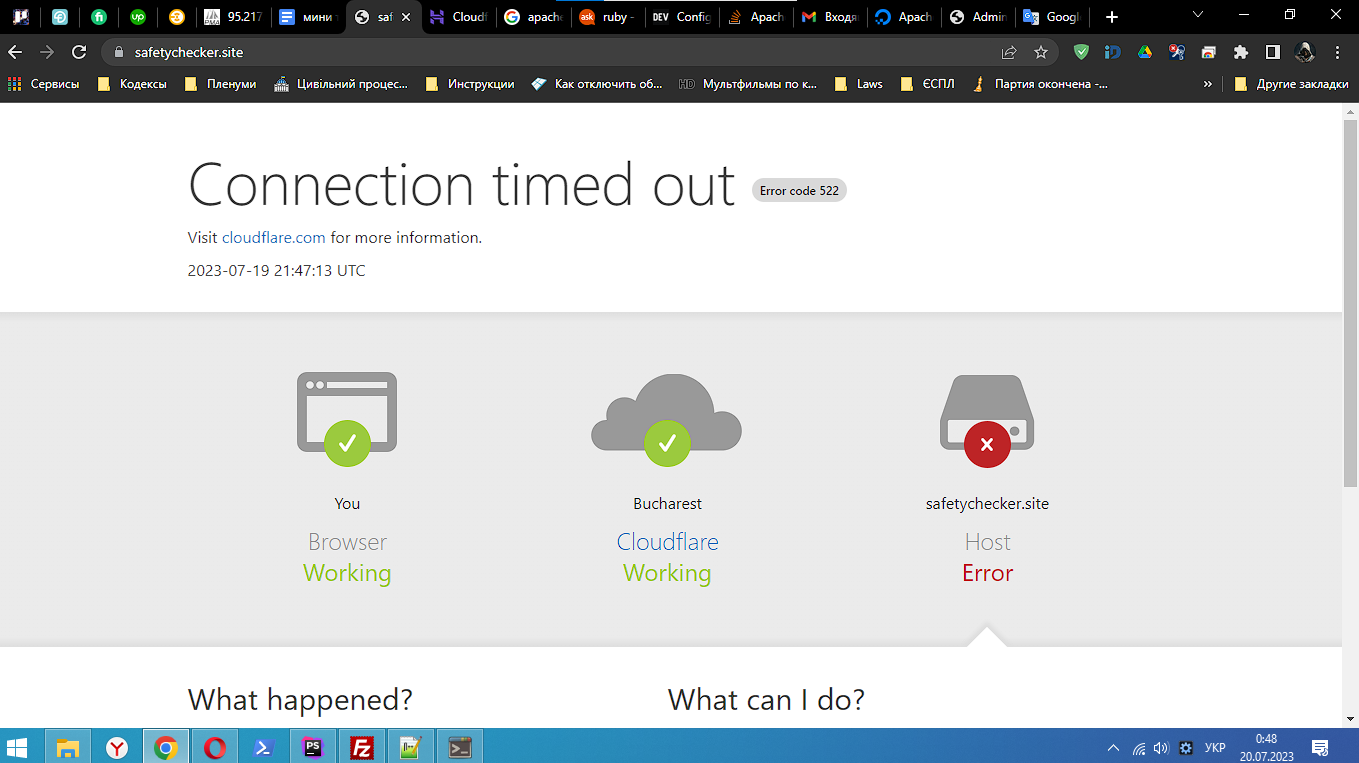
Task: Open File Explorer from the taskbar
Action: click(x=68, y=747)
